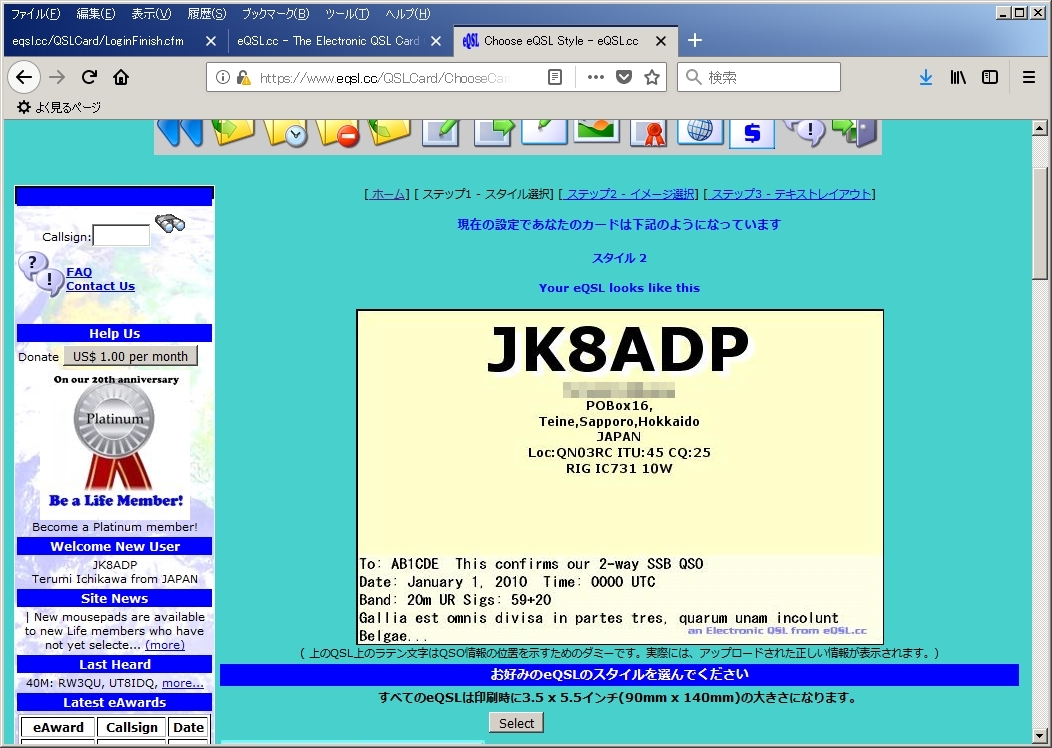Toggle the sidebar icon in browser toolbar
1052x748 pixels.
(x=990, y=77)
